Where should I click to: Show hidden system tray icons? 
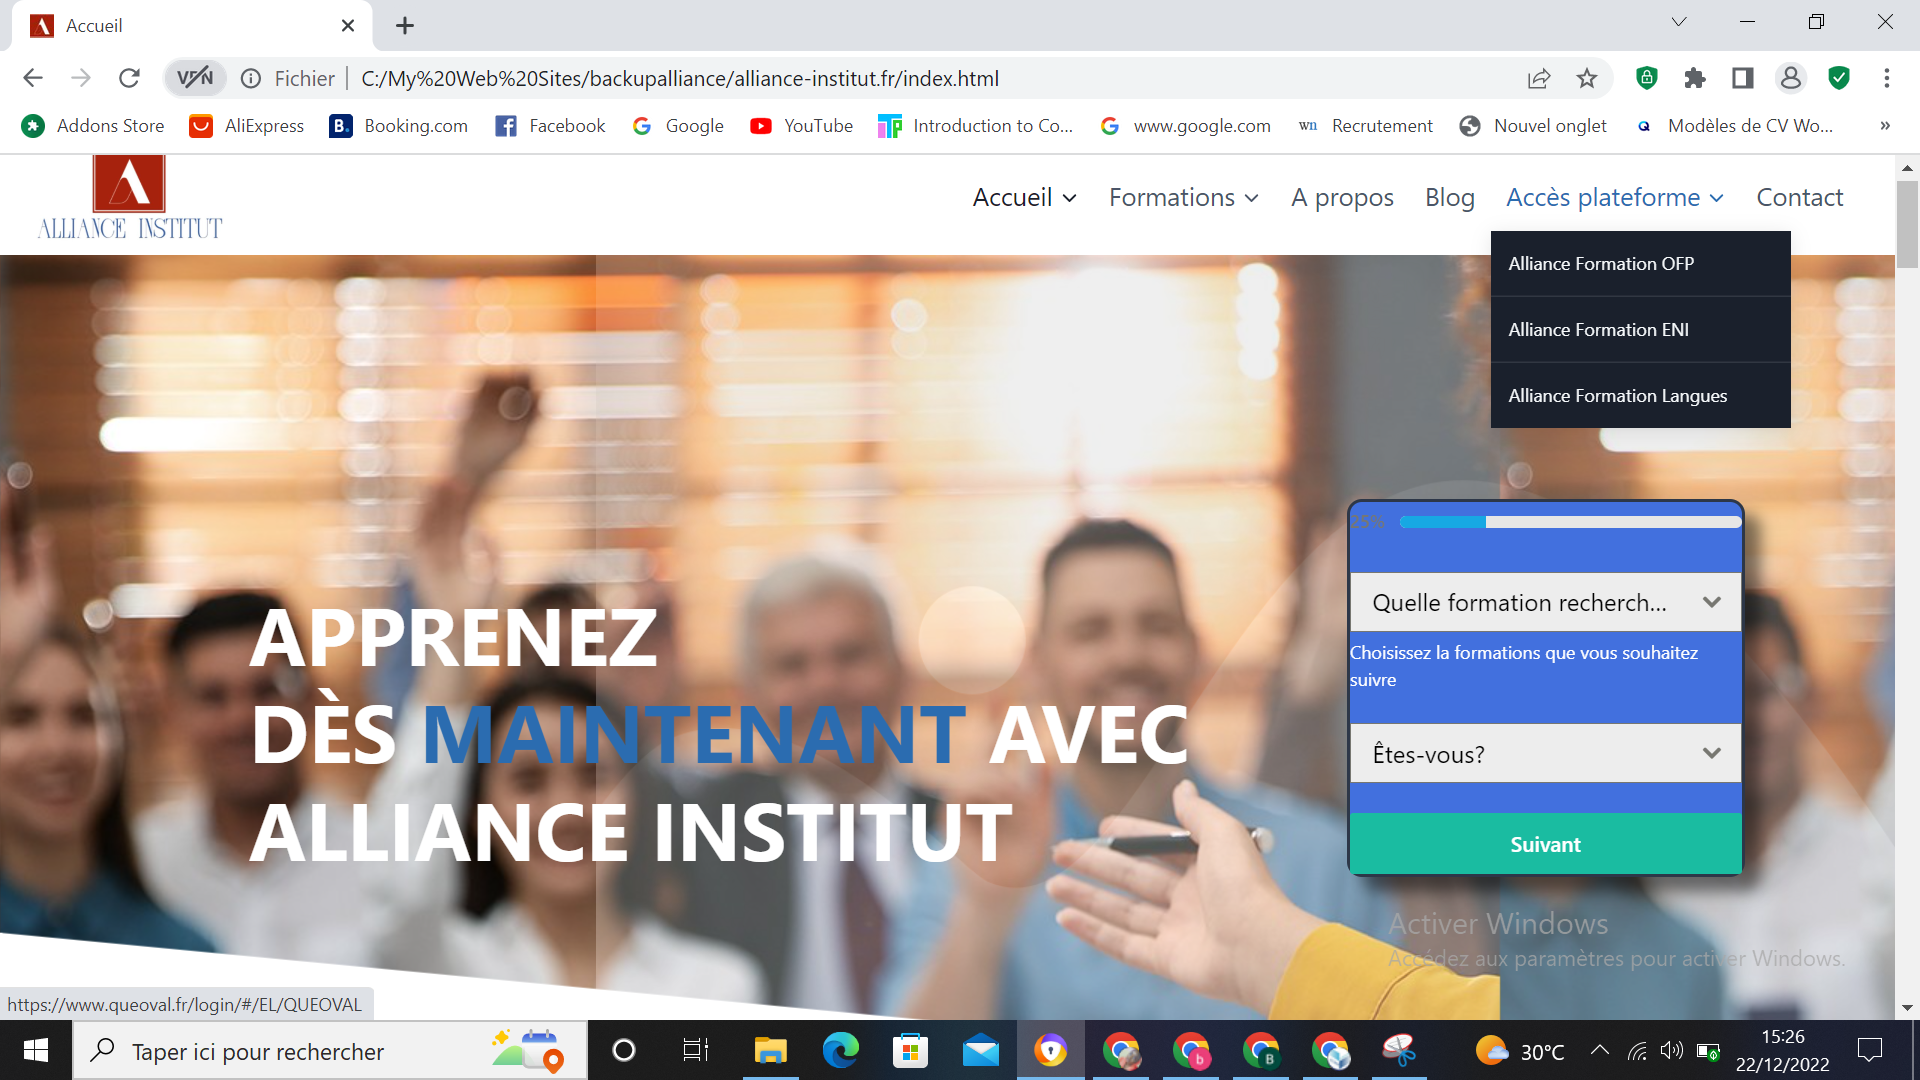(1600, 1050)
